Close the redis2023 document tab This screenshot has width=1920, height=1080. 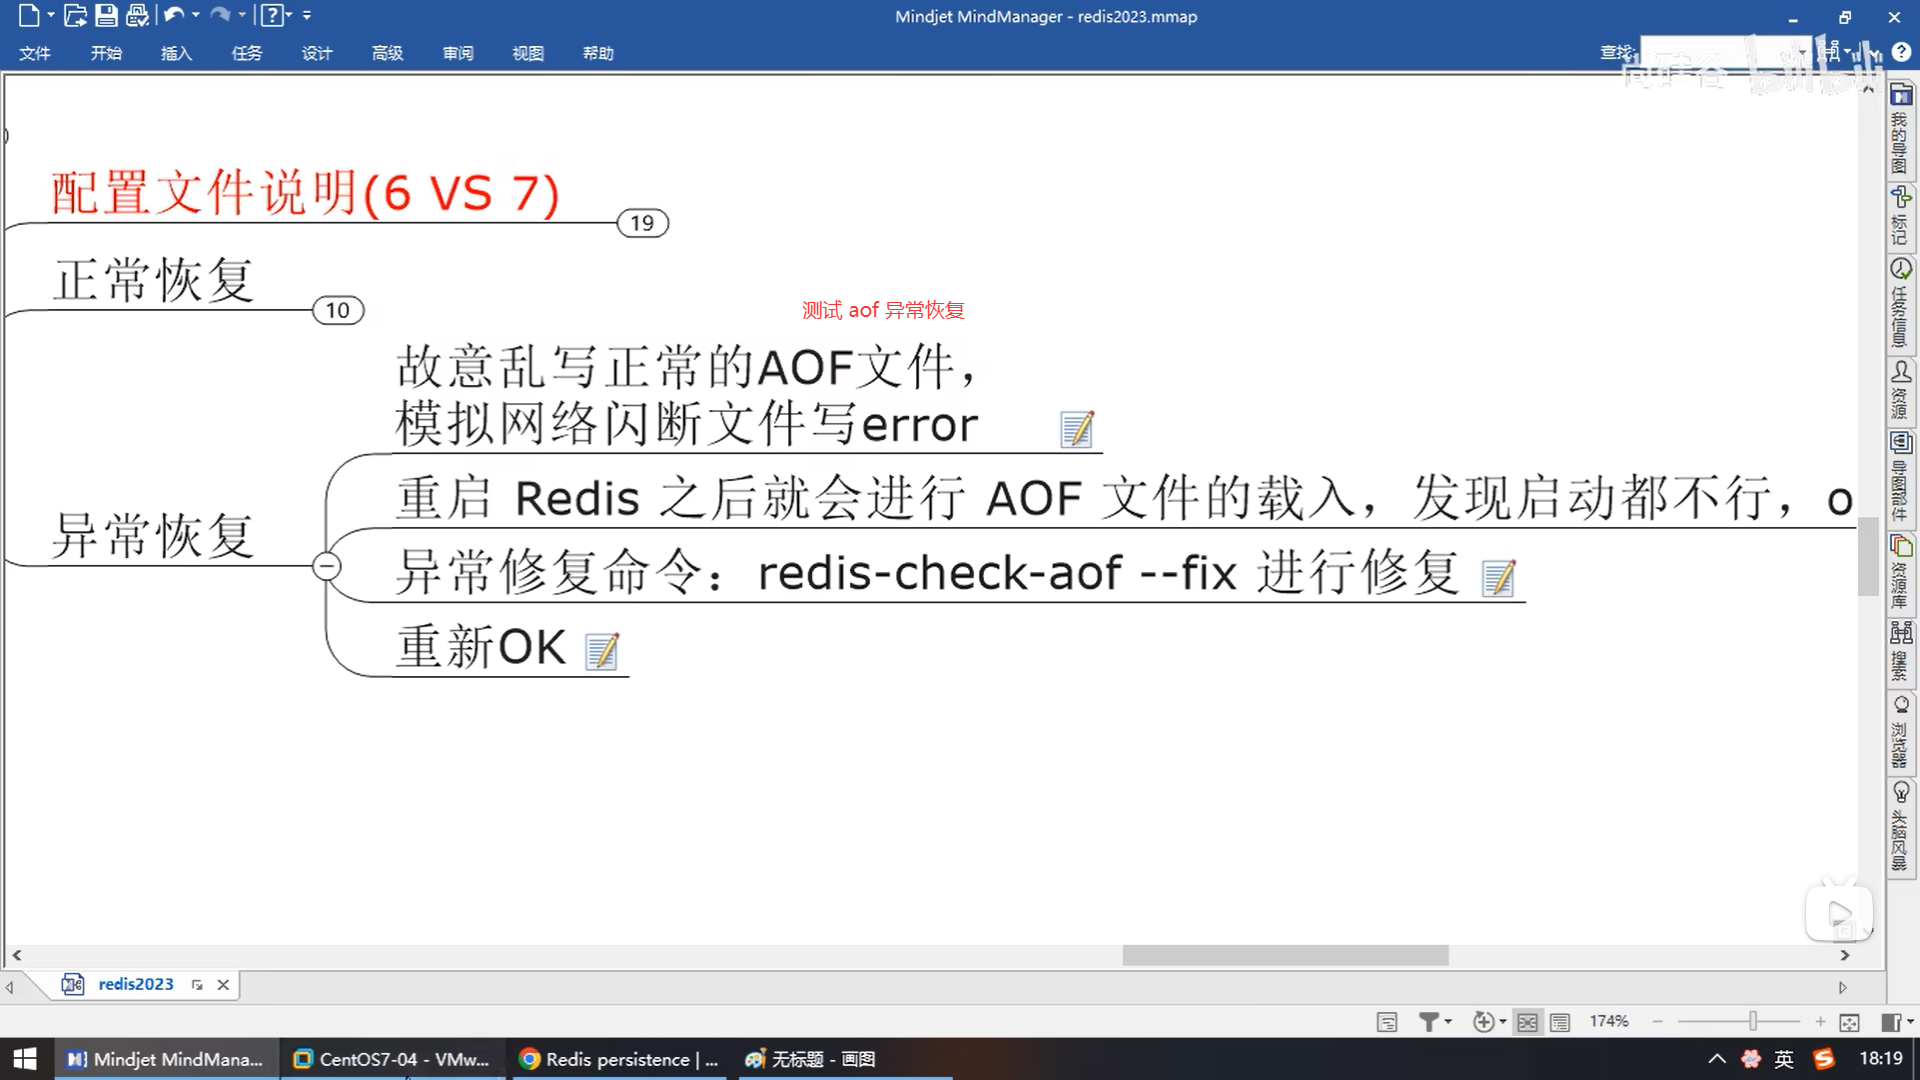pyautogui.click(x=223, y=985)
